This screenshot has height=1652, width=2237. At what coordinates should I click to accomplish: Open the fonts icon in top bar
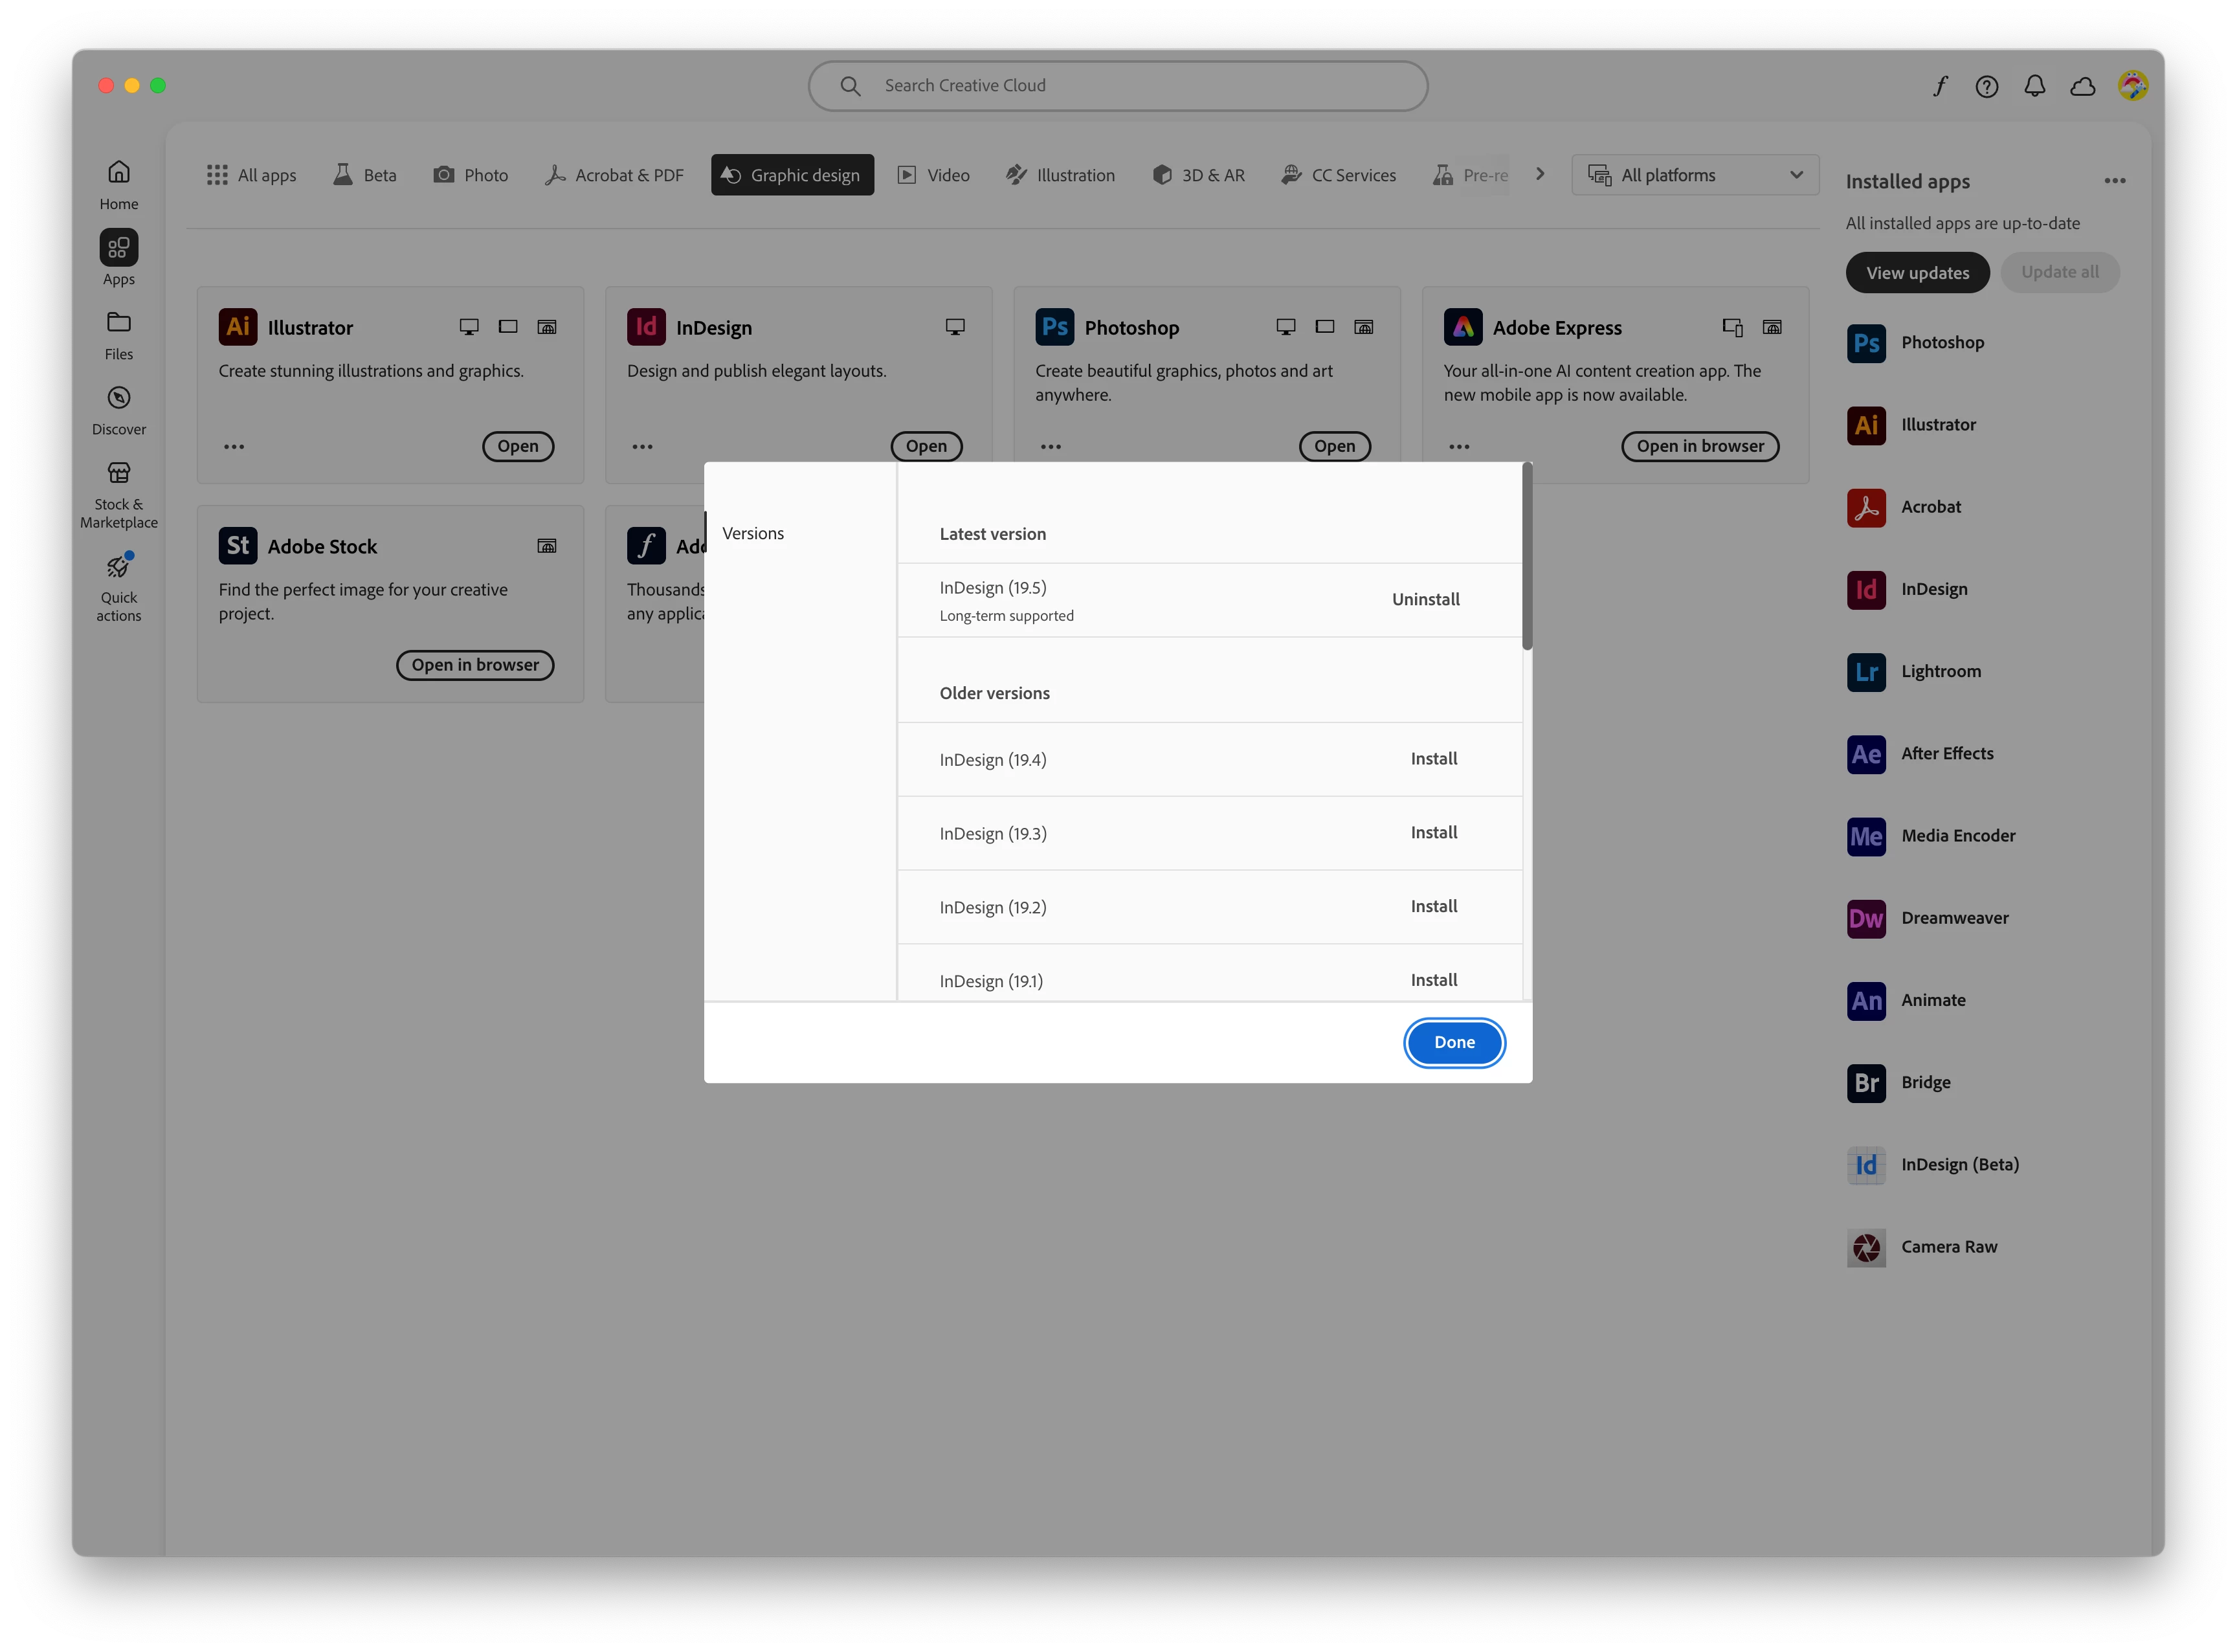click(x=1939, y=86)
